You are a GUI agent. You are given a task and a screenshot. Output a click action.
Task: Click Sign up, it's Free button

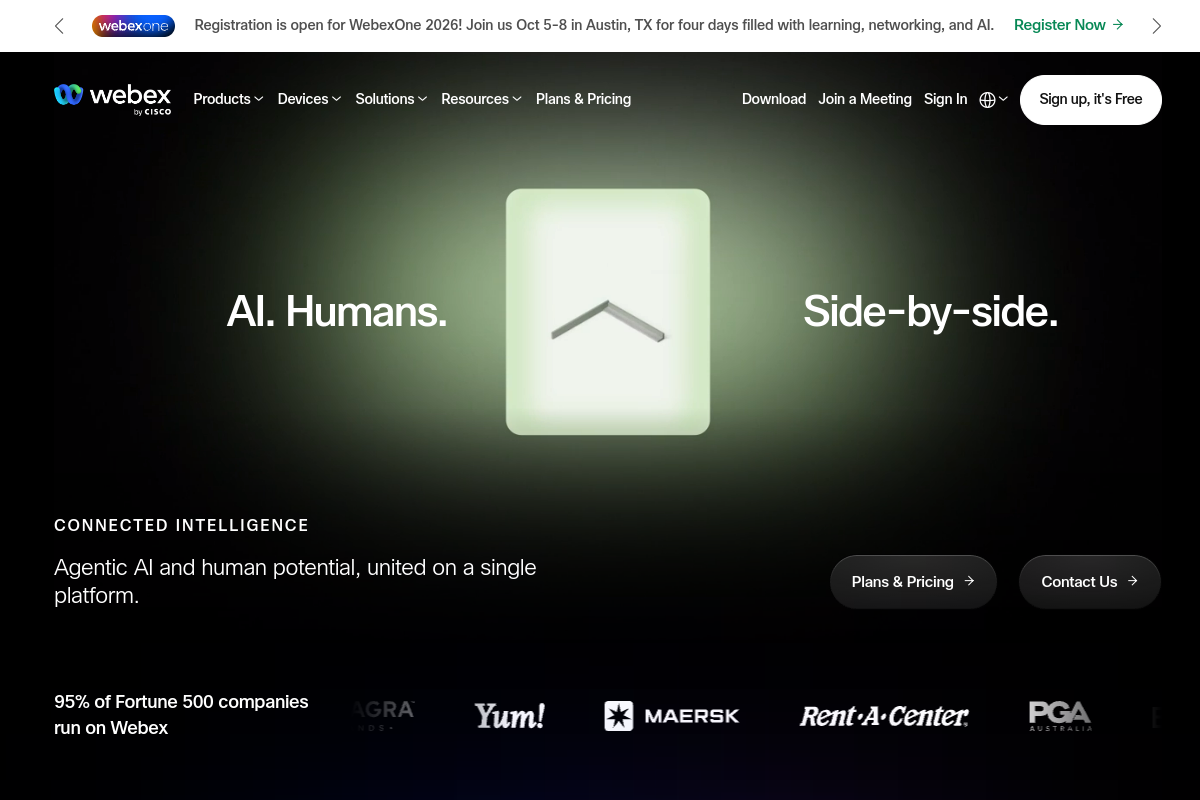(1090, 99)
